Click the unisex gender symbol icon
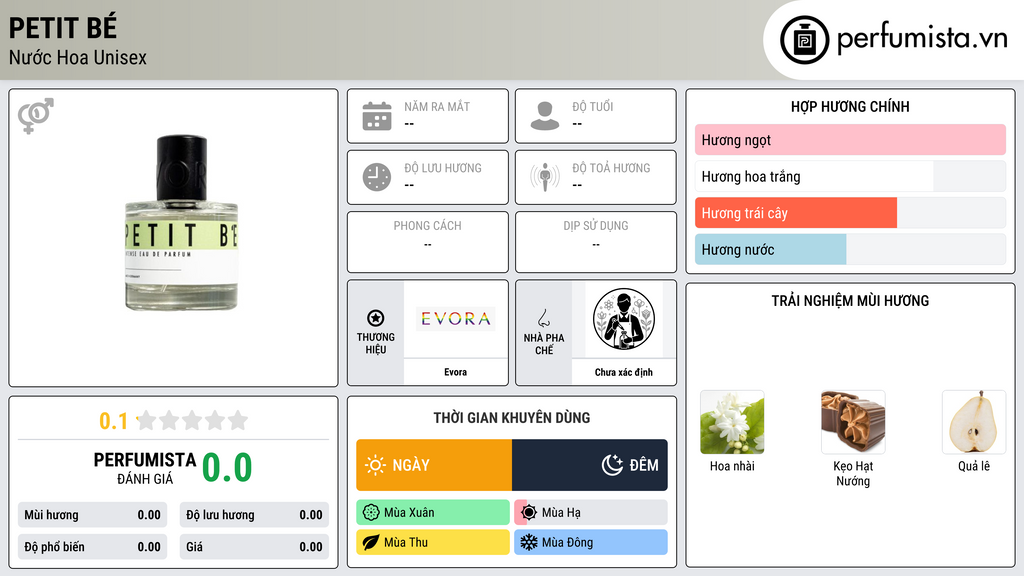 pyautogui.click(x=36, y=116)
